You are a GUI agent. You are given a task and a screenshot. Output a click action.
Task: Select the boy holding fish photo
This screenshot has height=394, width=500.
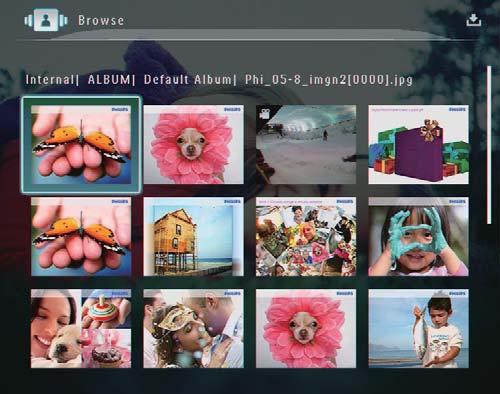[418, 329]
